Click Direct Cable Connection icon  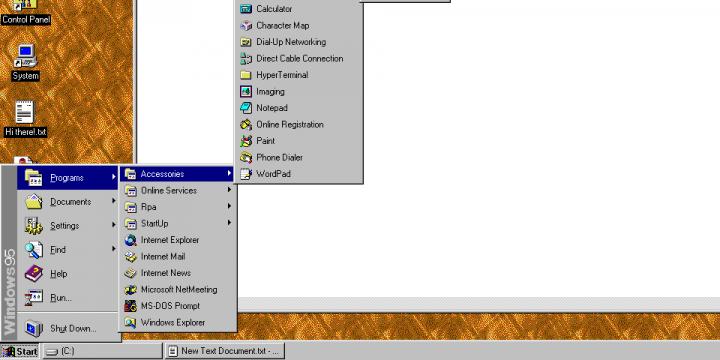pos(246,58)
